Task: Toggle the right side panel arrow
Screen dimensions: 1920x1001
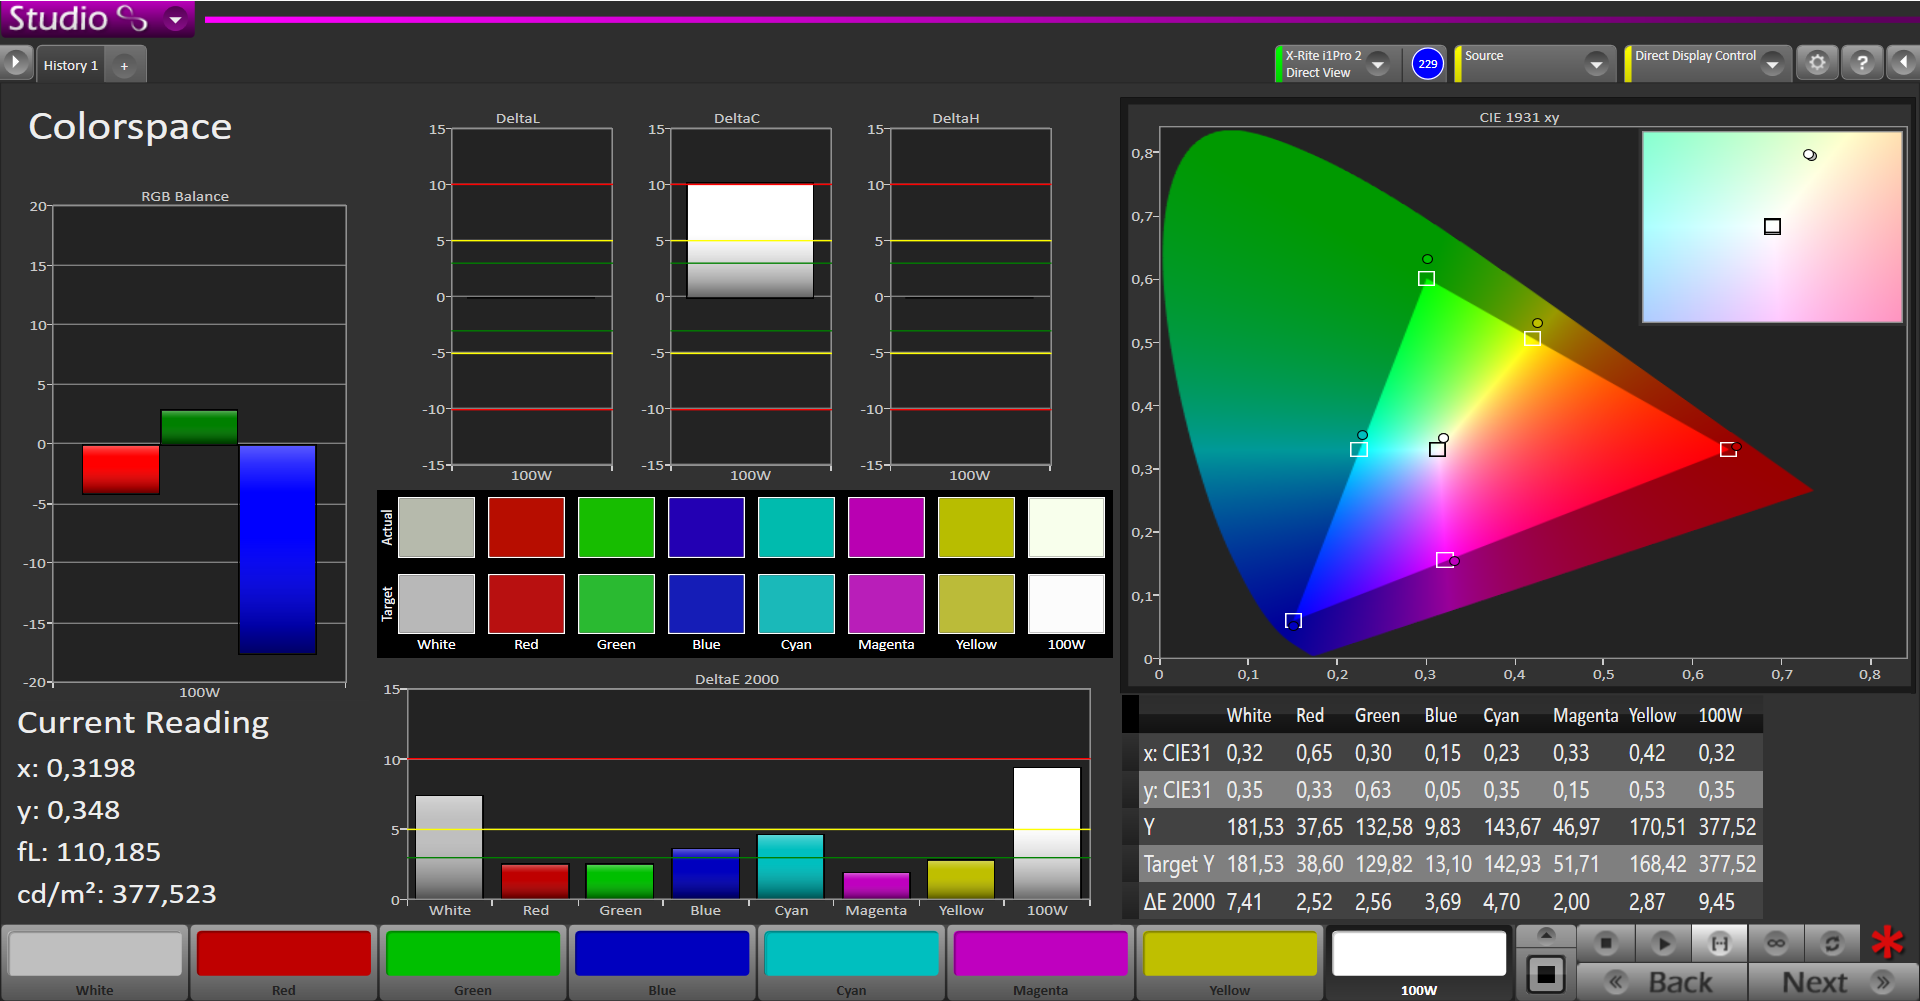Action: 1903,64
